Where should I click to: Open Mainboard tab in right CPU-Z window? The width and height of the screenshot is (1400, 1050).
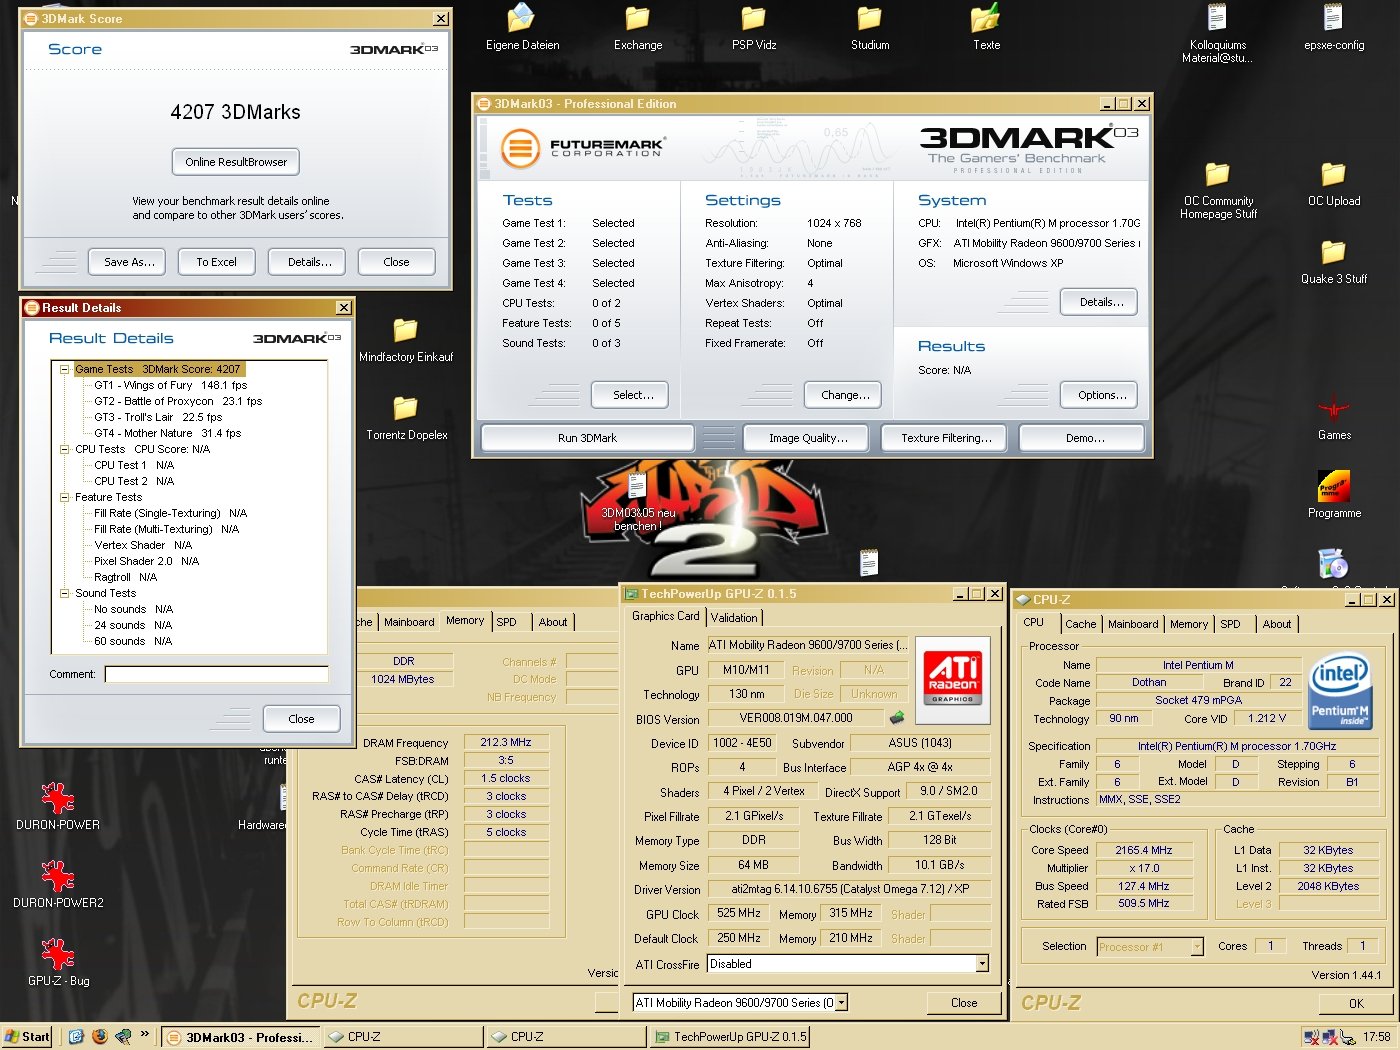(1133, 624)
